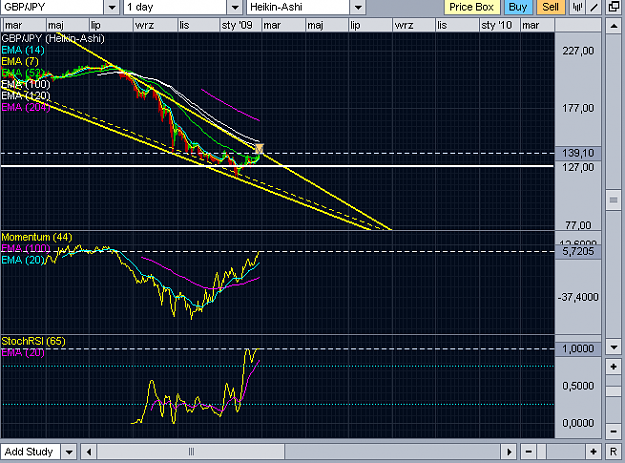Click the sty '10 date label
This screenshot has height=463, width=625.
point(497,26)
